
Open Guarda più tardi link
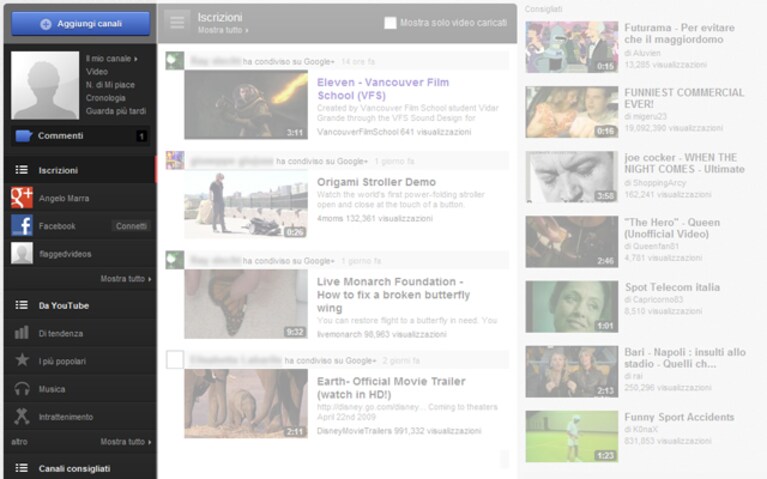click(116, 111)
